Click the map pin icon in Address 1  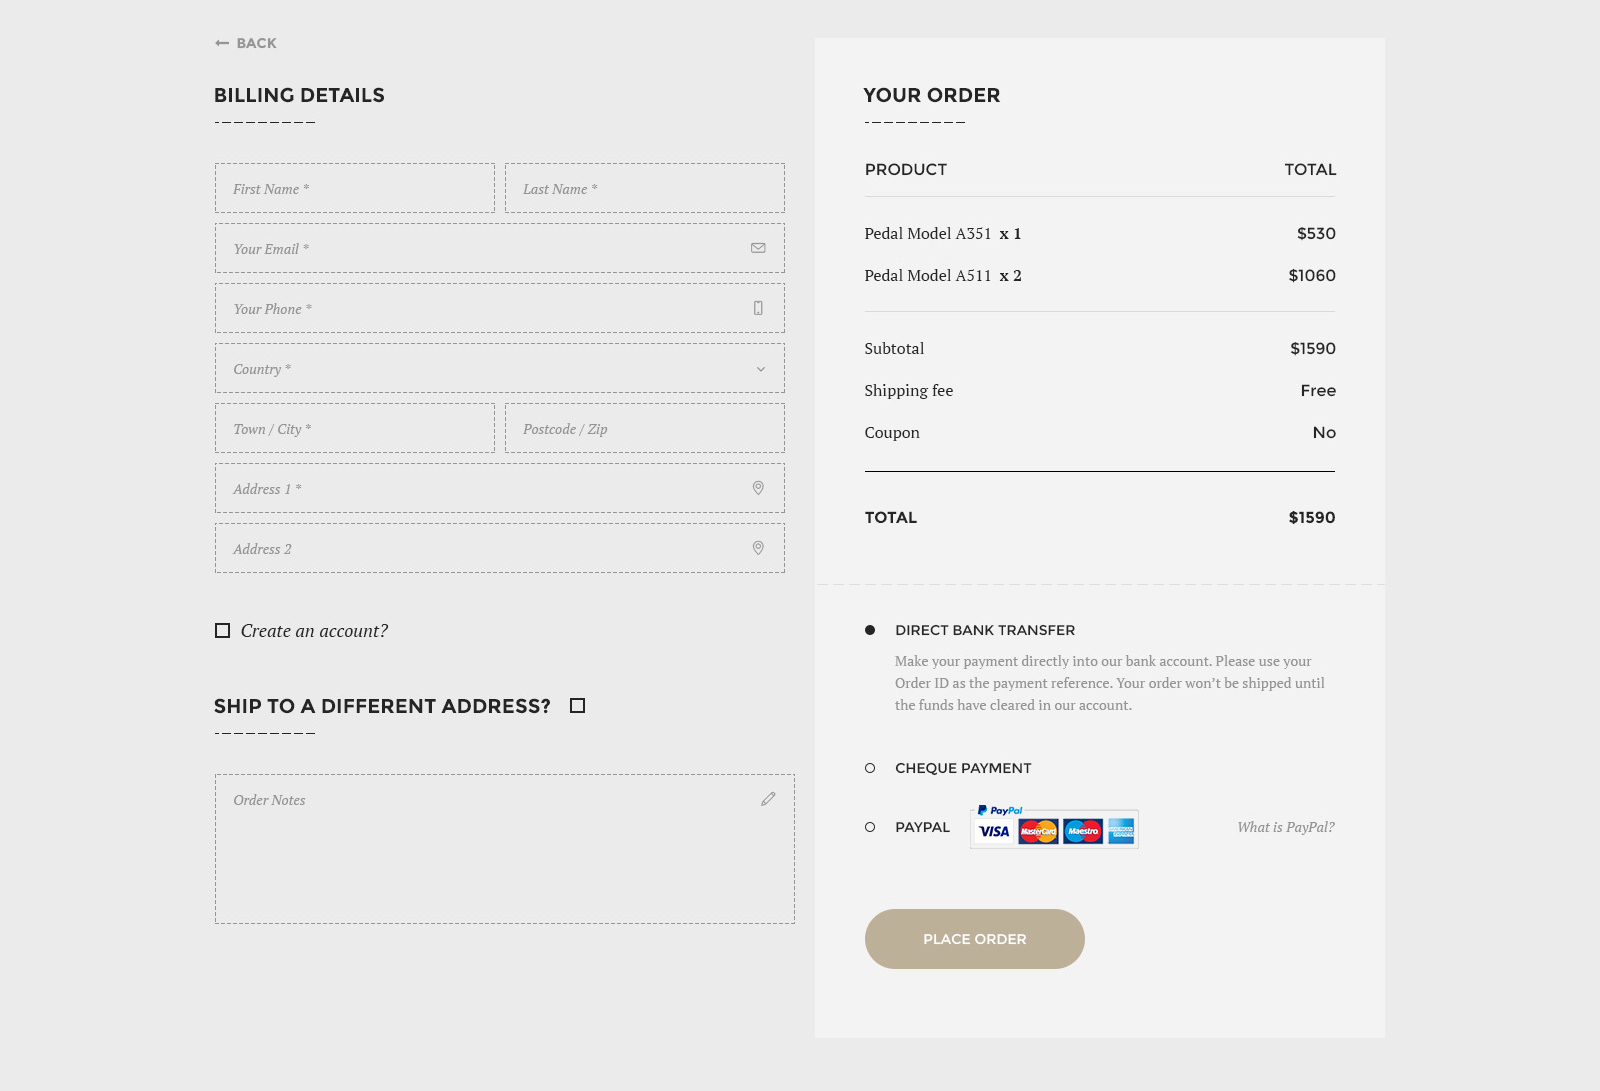[758, 488]
